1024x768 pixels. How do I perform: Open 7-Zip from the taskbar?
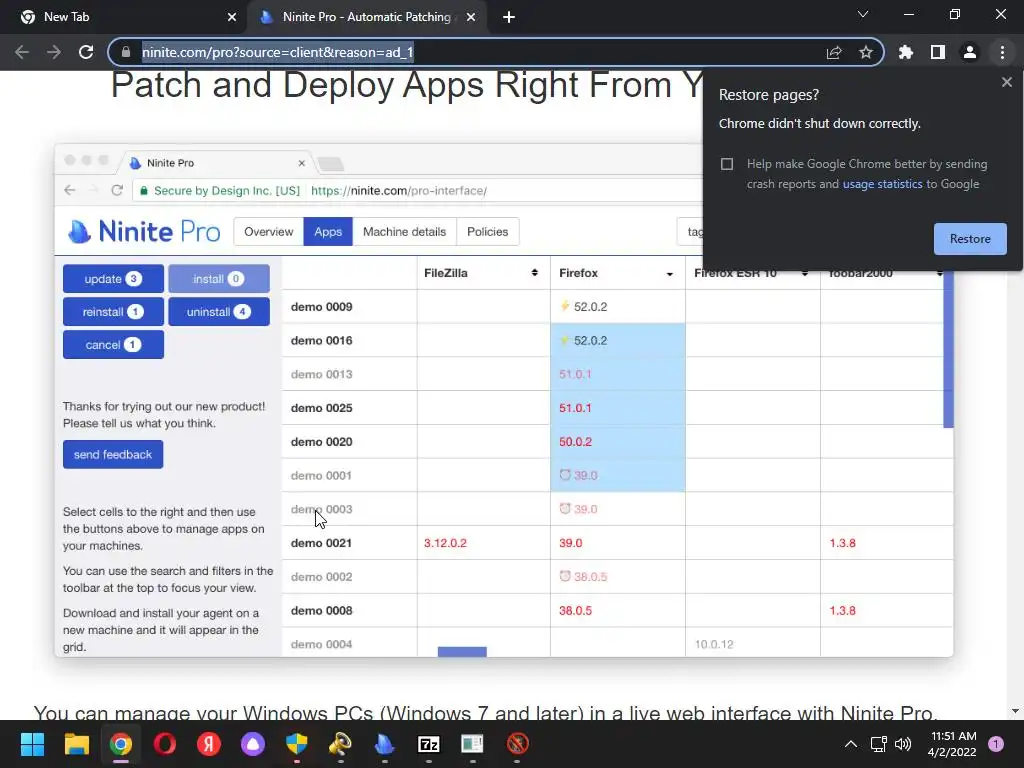(428, 744)
